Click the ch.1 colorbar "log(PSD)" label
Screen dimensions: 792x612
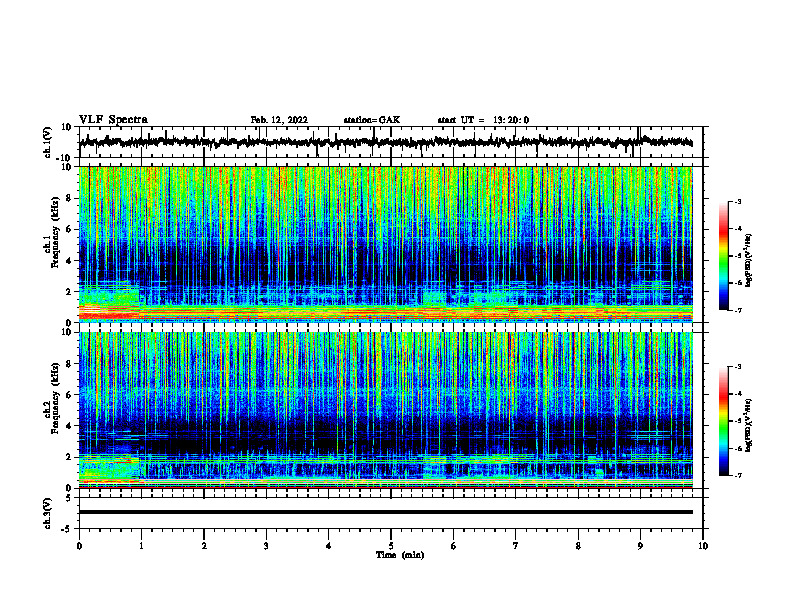point(749,260)
